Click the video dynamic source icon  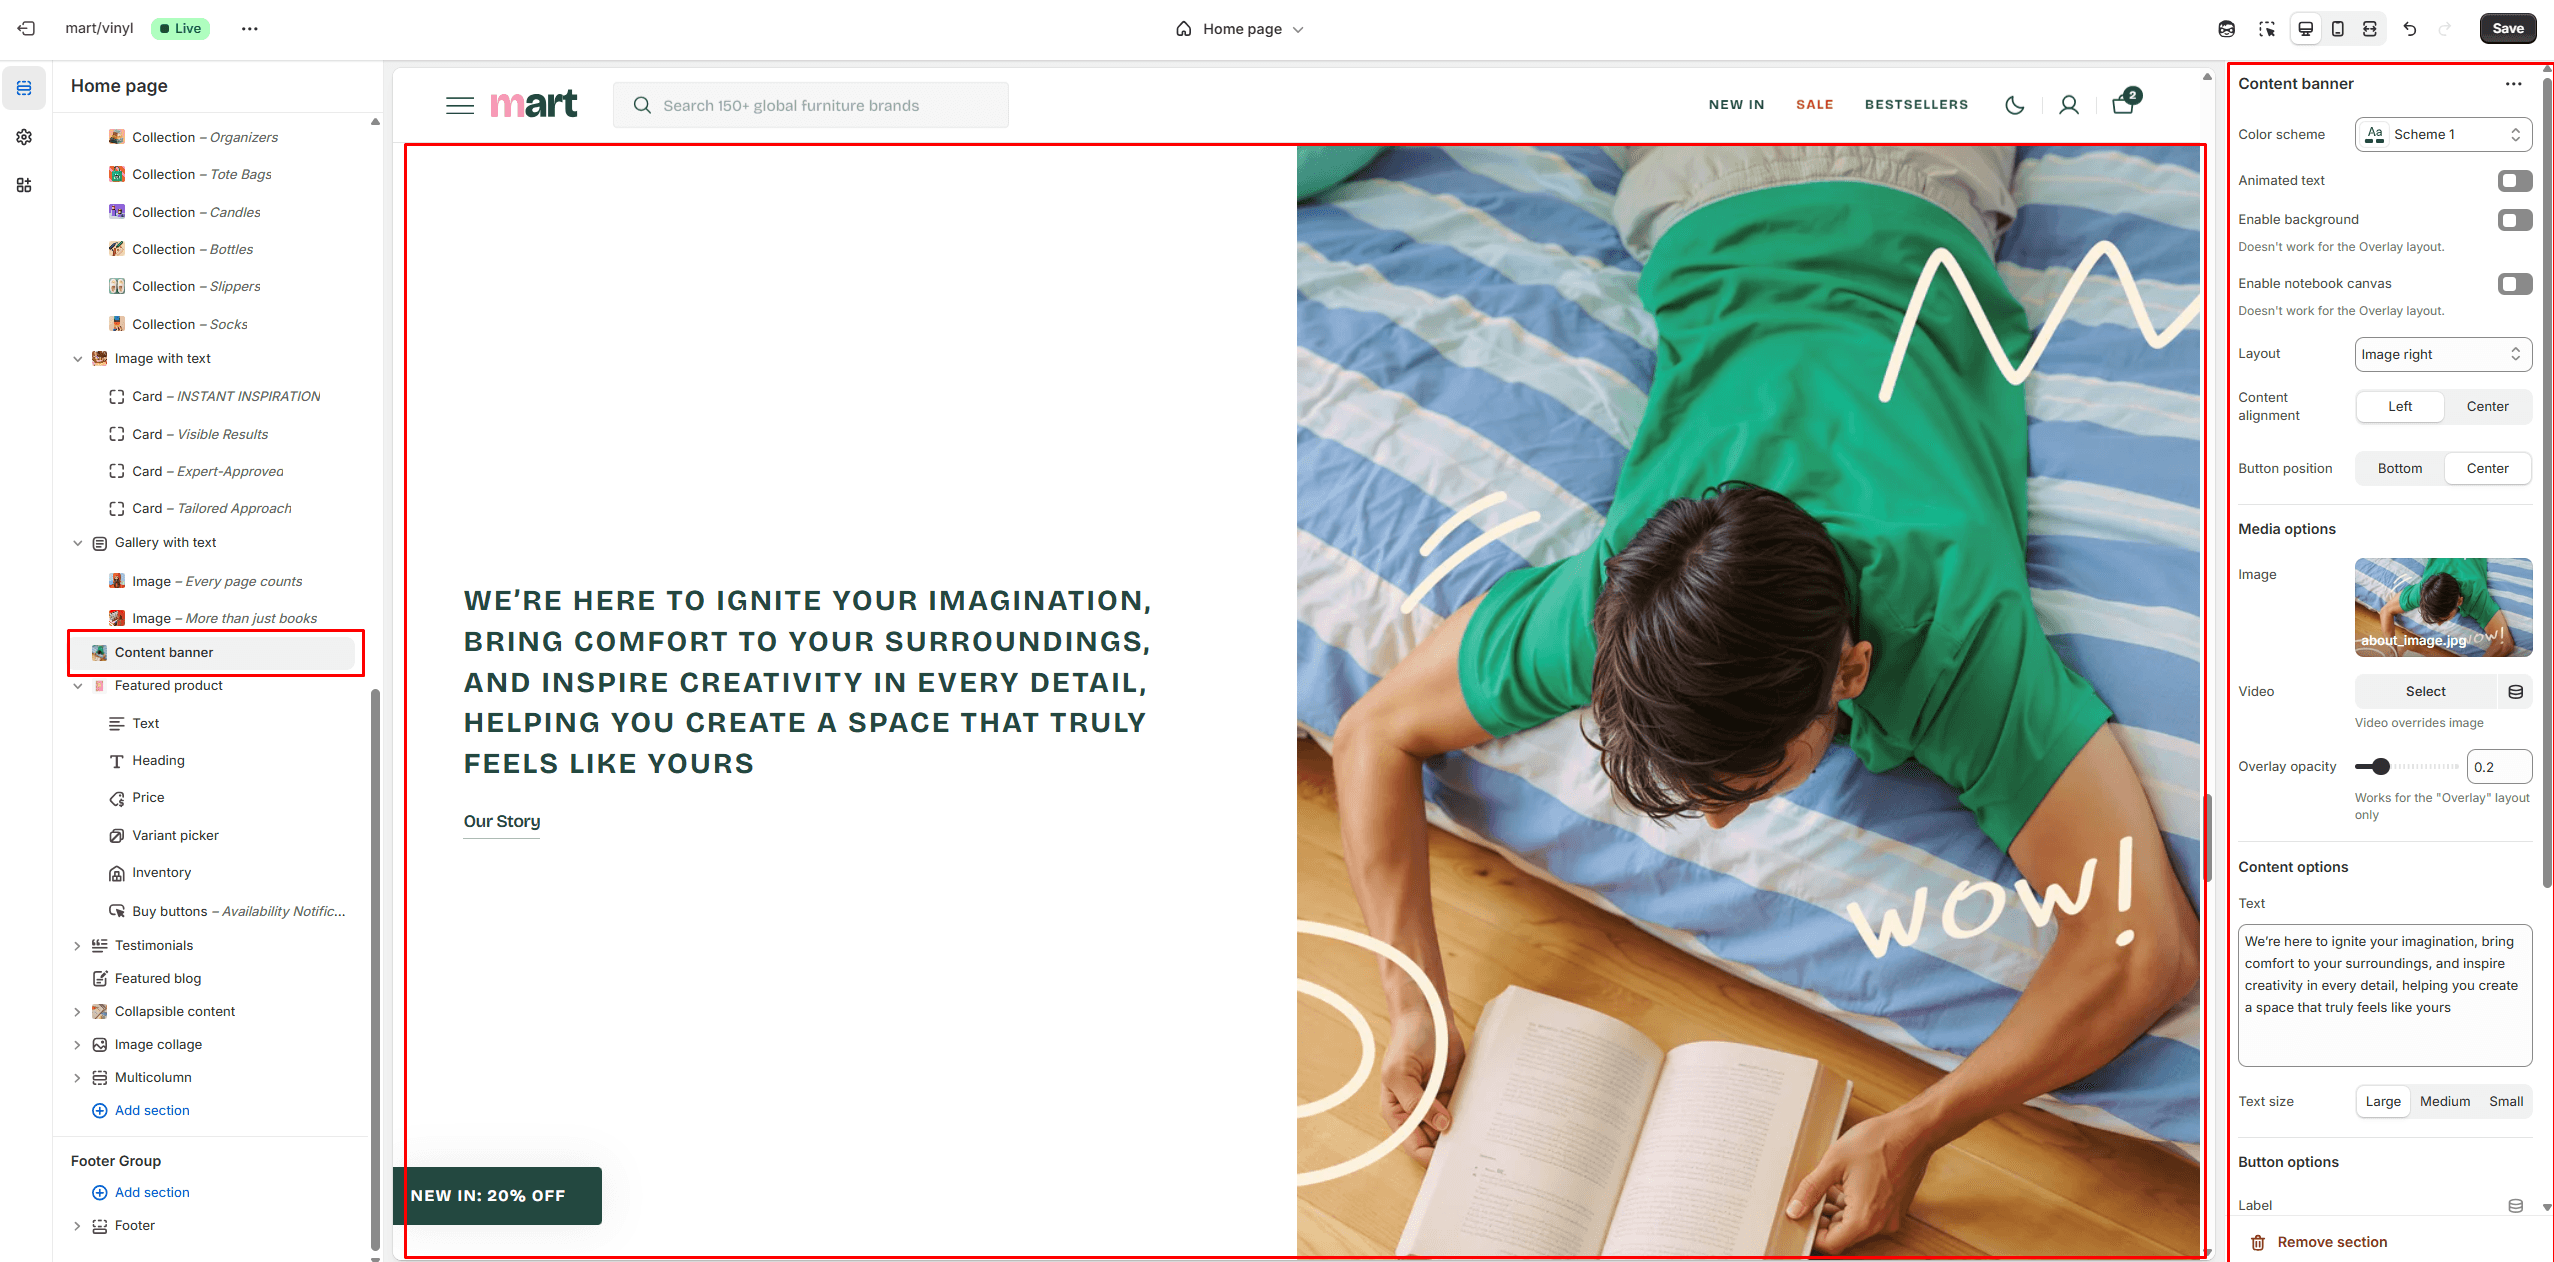click(x=2516, y=692)
